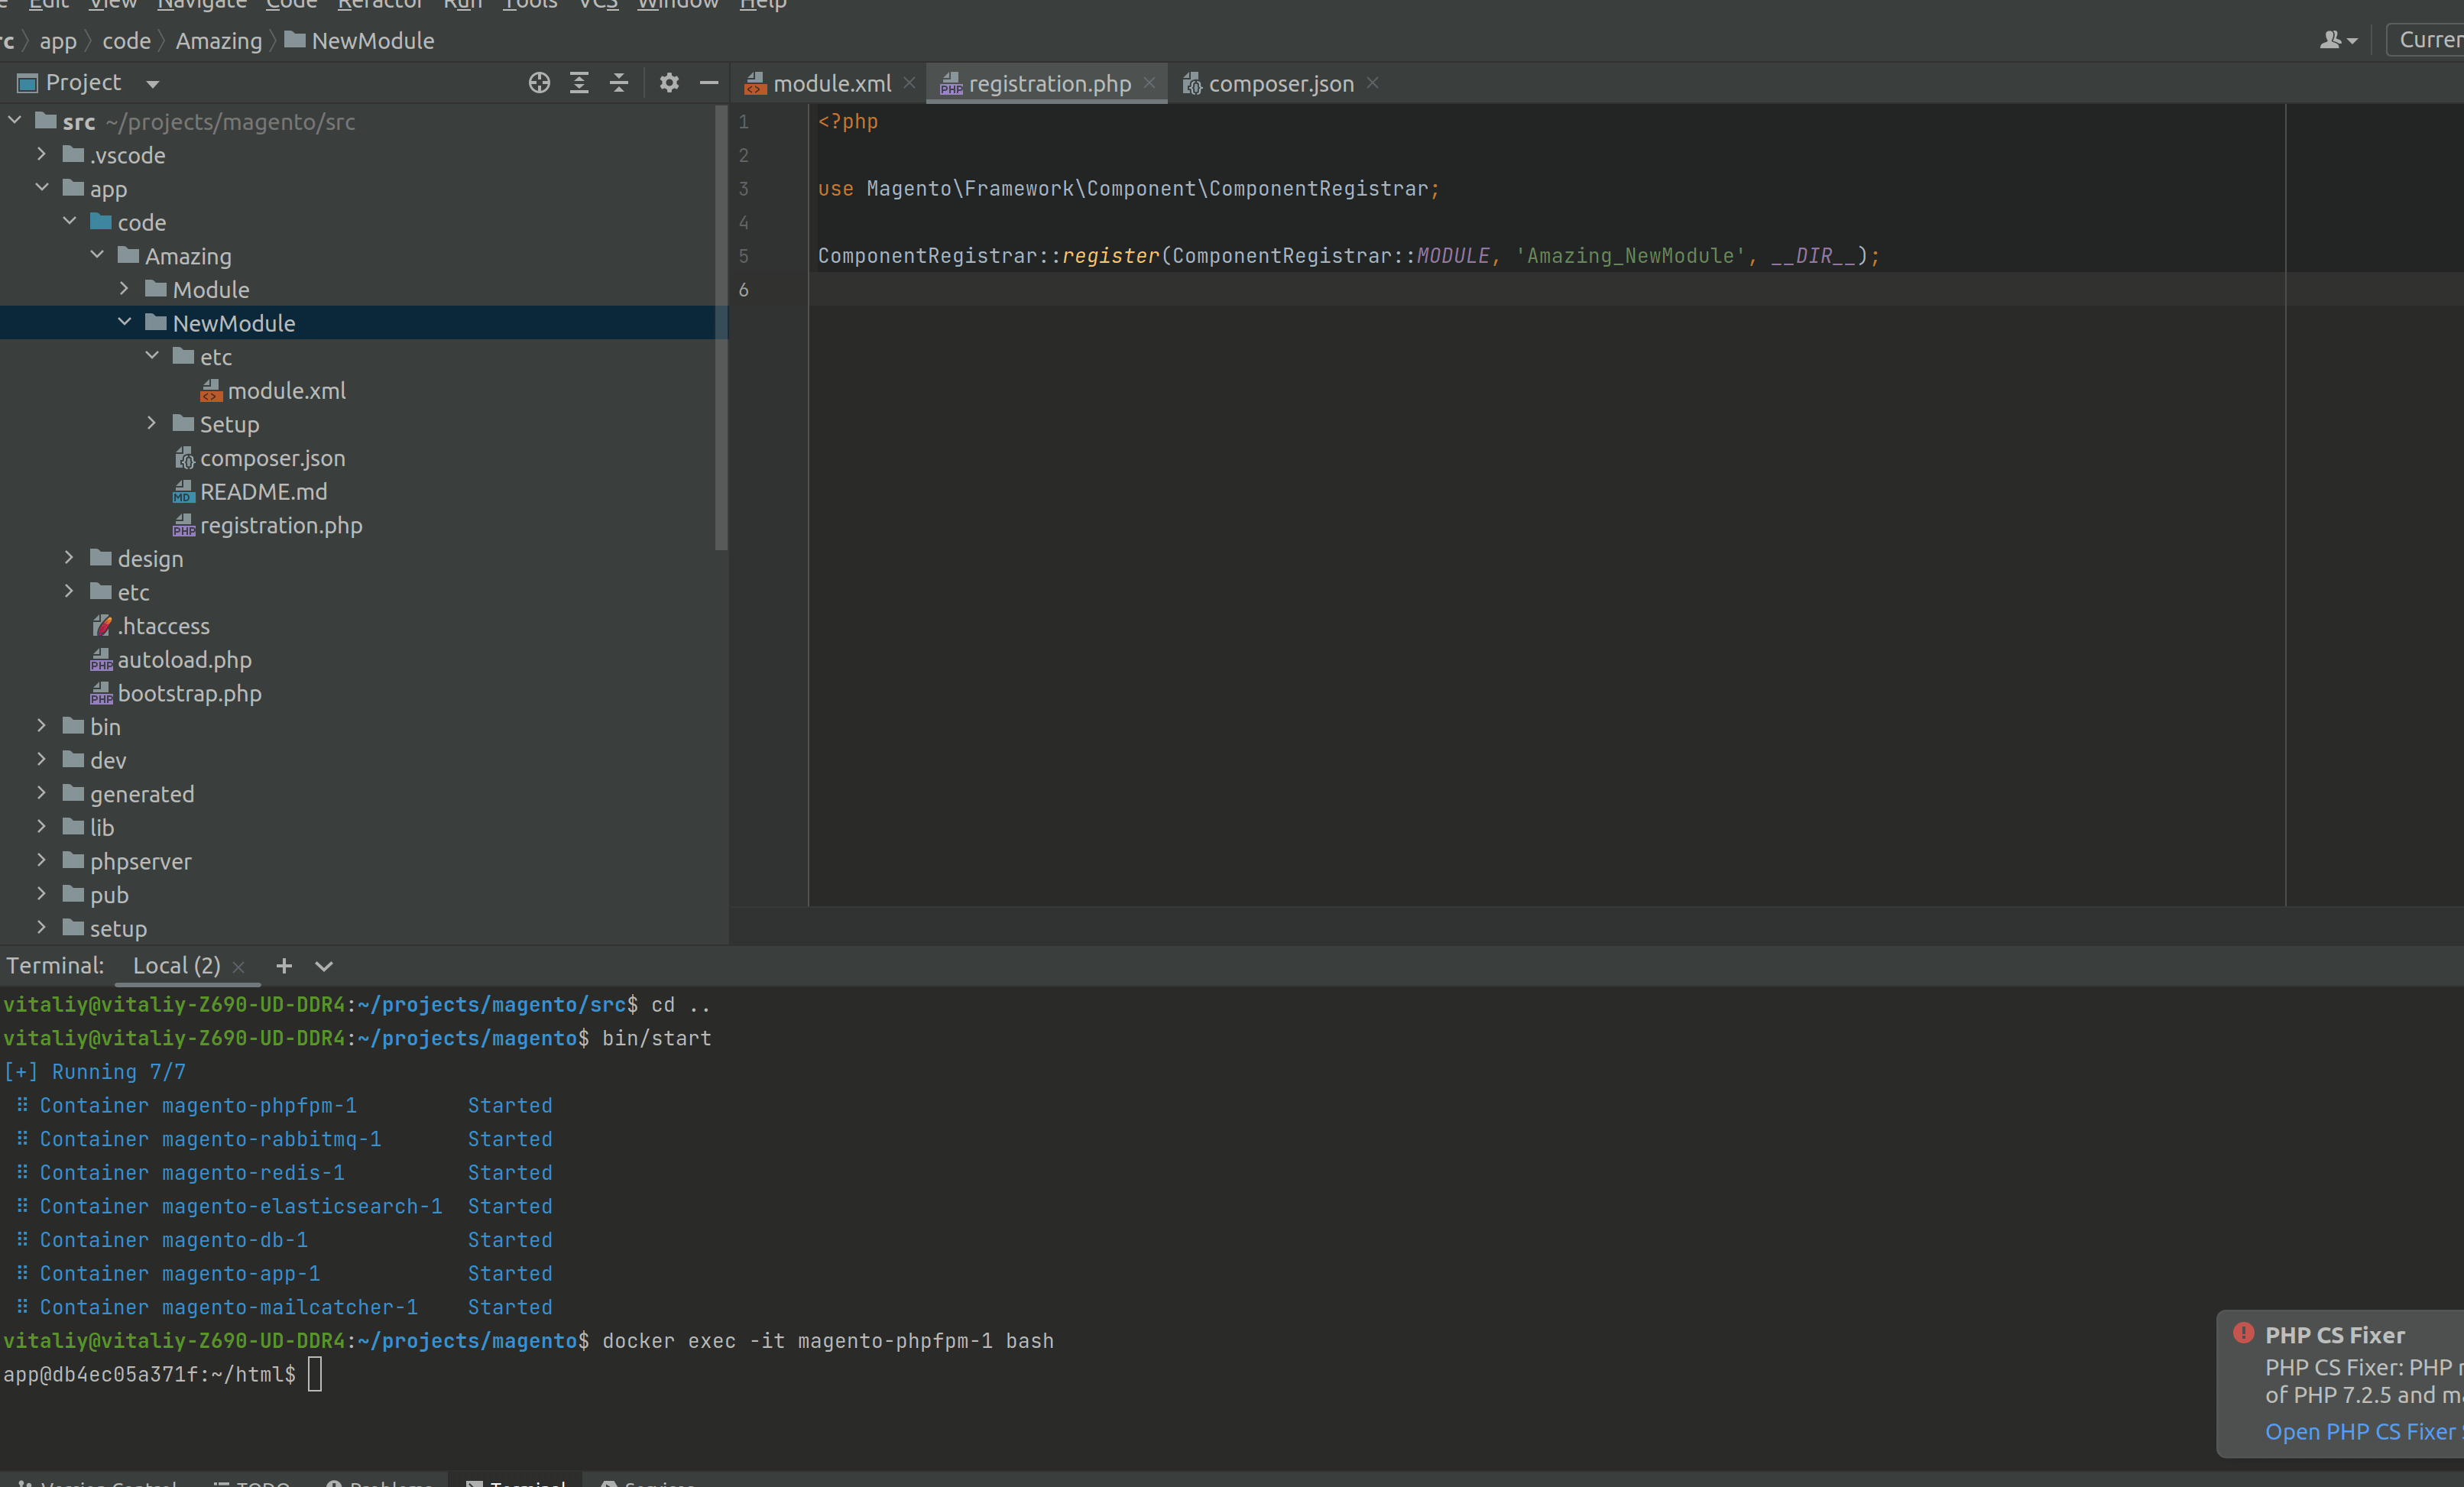Expand the Setup folder
The width and height of the screenshot is (2464, 1487).
[x=152, y=423]
